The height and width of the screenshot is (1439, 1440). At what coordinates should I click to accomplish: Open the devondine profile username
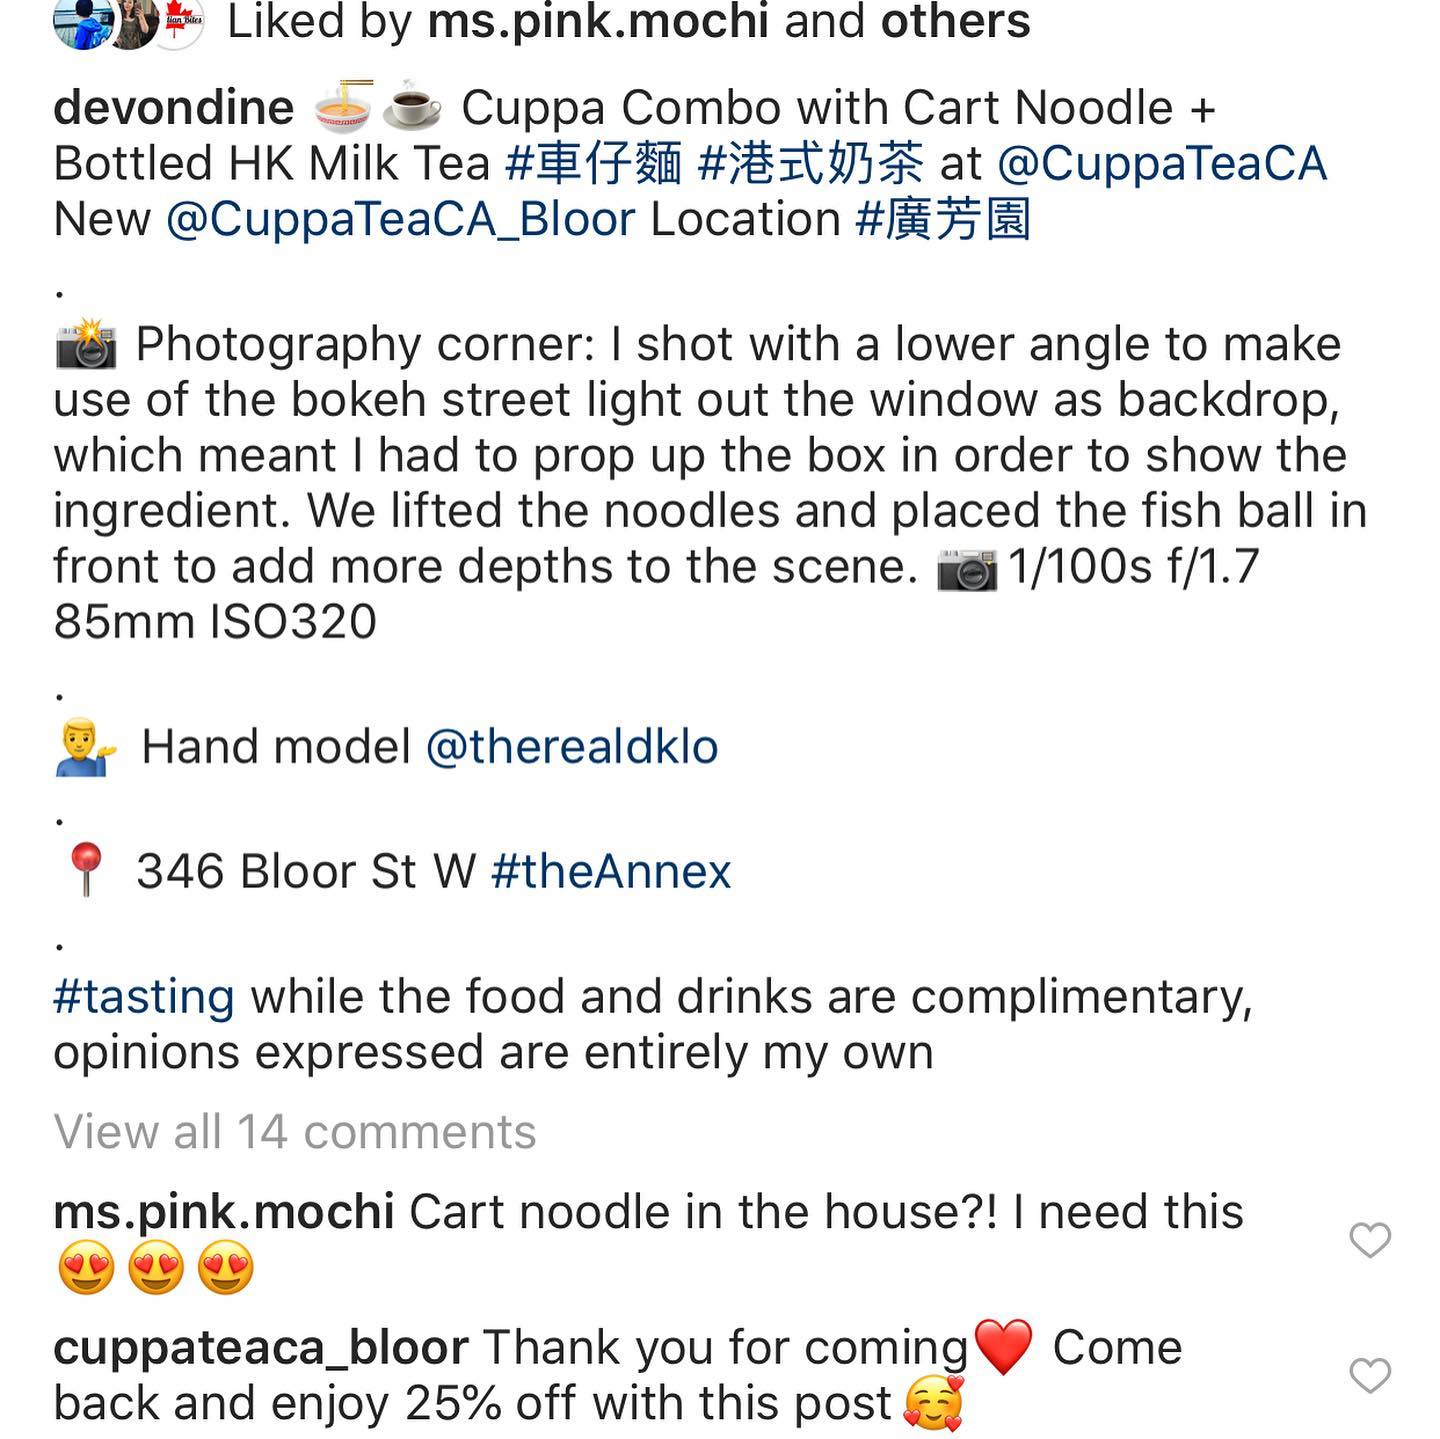174,108
